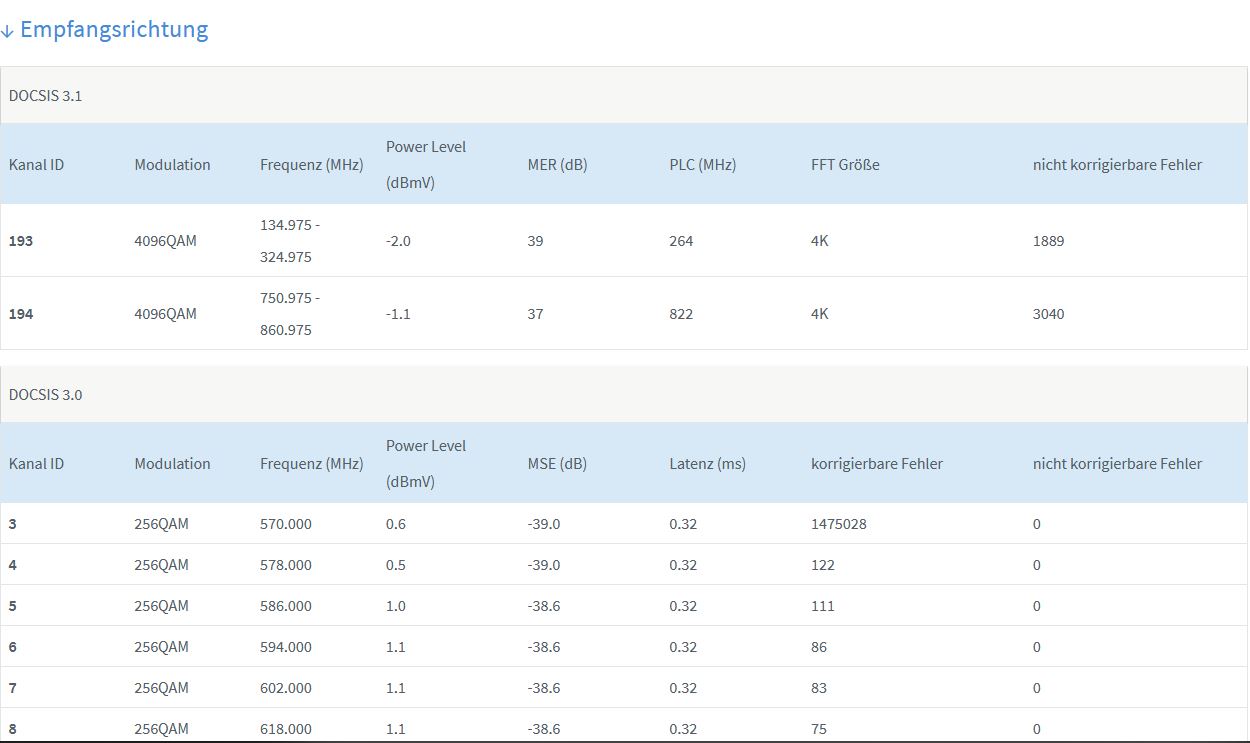This screenshot has width=1250, height=743.
Task: Click Kanal ID header in DOCSIS 3.1 table
Action: click(x=37, y=165)
